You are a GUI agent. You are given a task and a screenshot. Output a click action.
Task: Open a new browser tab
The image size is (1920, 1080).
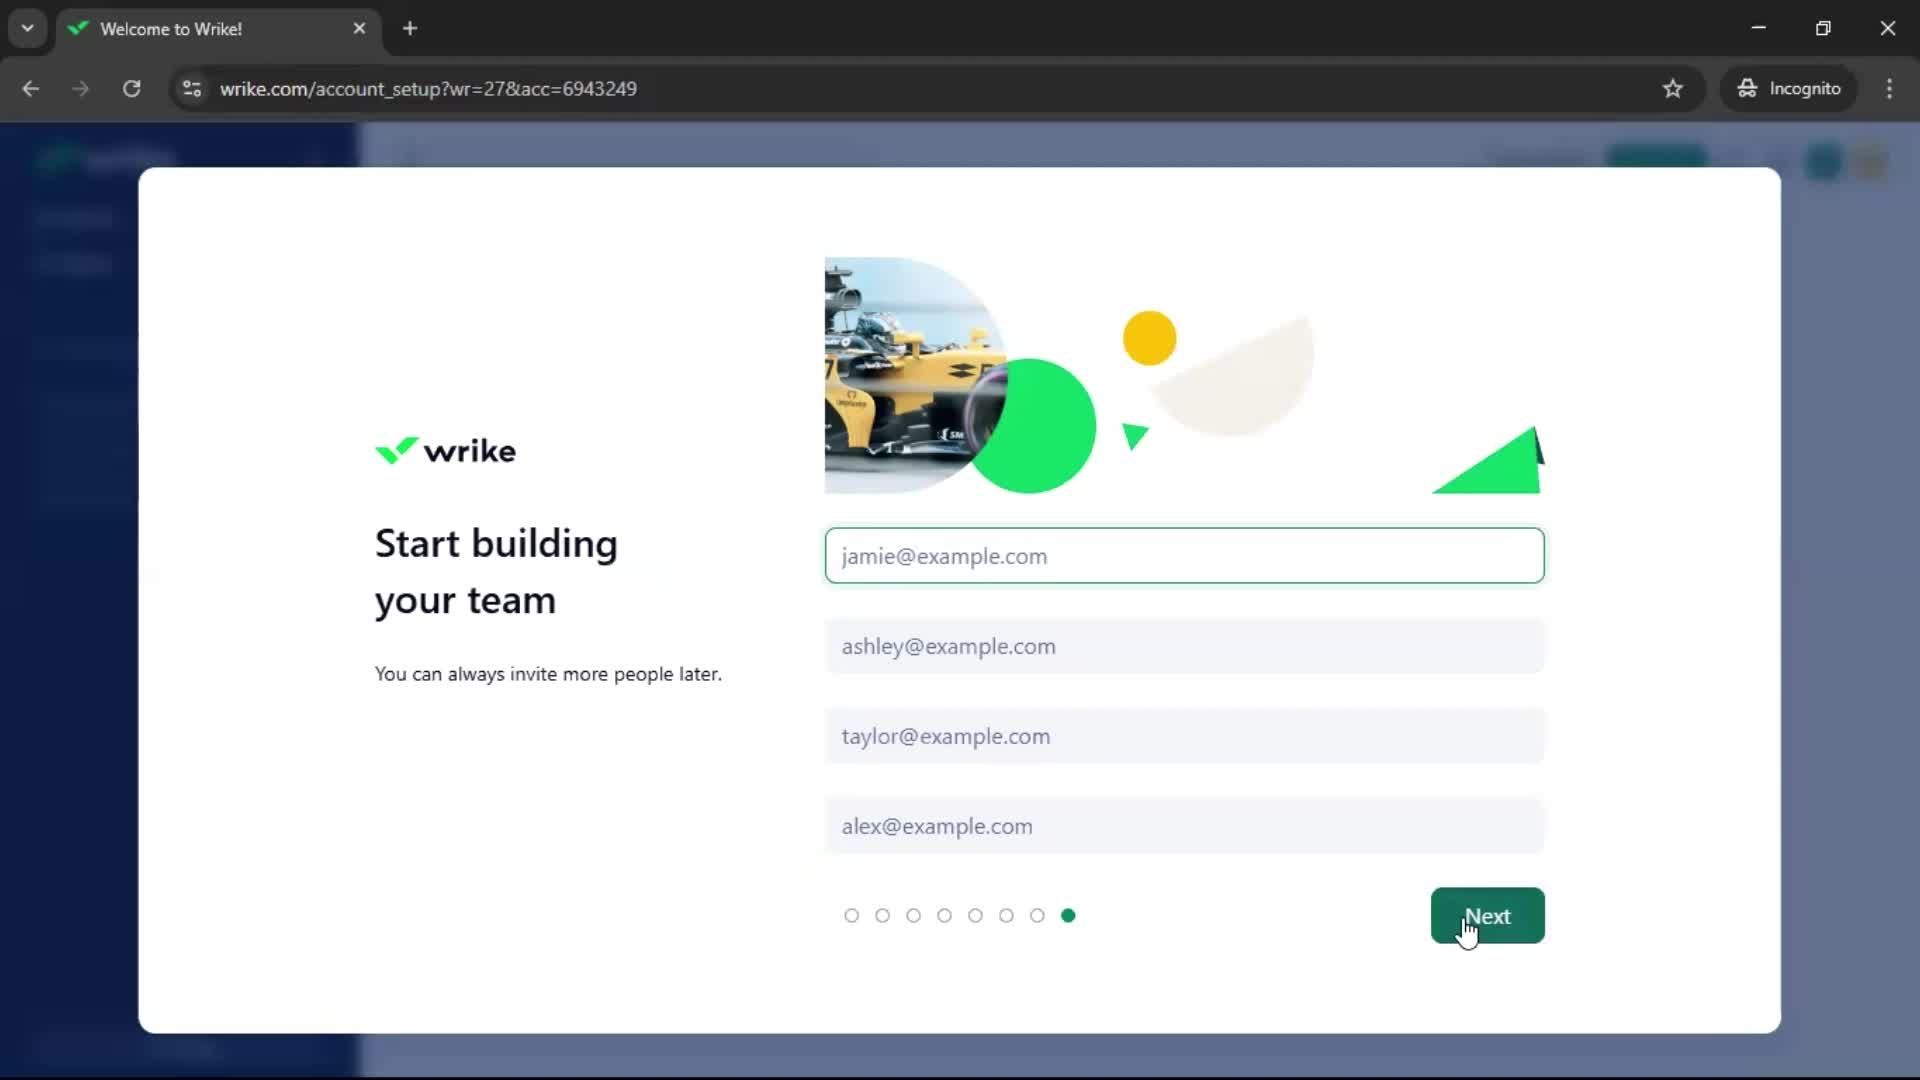click(x=410, y=28)
